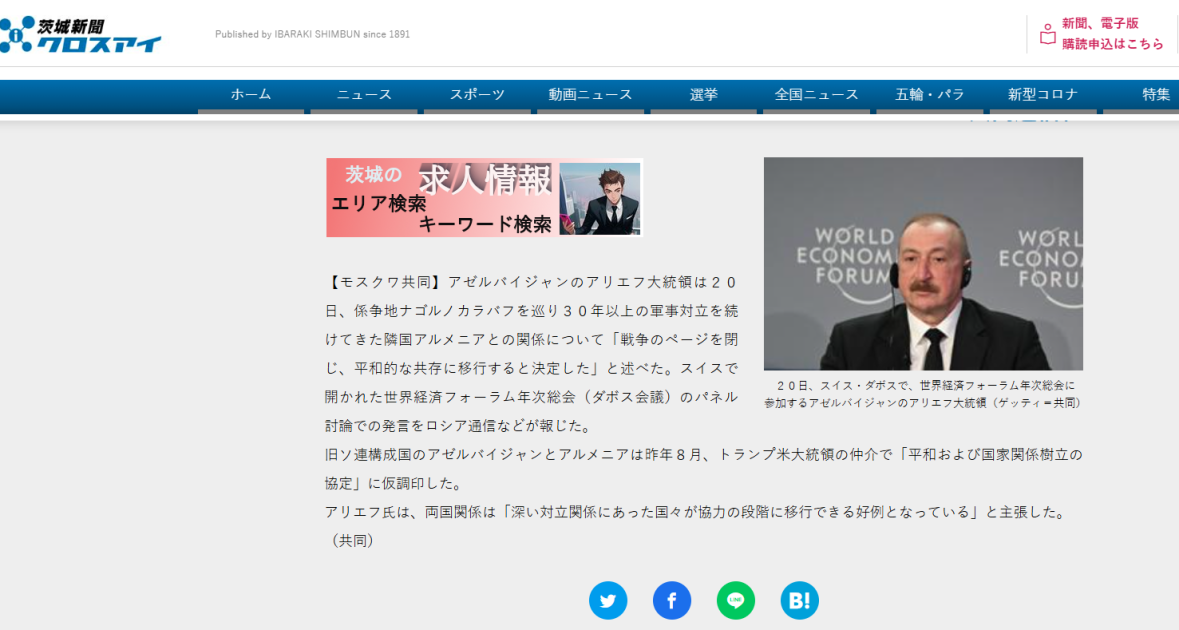The image size is (1179, 630).
Task: Bookmark the article with Hatena B! icon
Action: pyautogui.click(x=800, y=600)
